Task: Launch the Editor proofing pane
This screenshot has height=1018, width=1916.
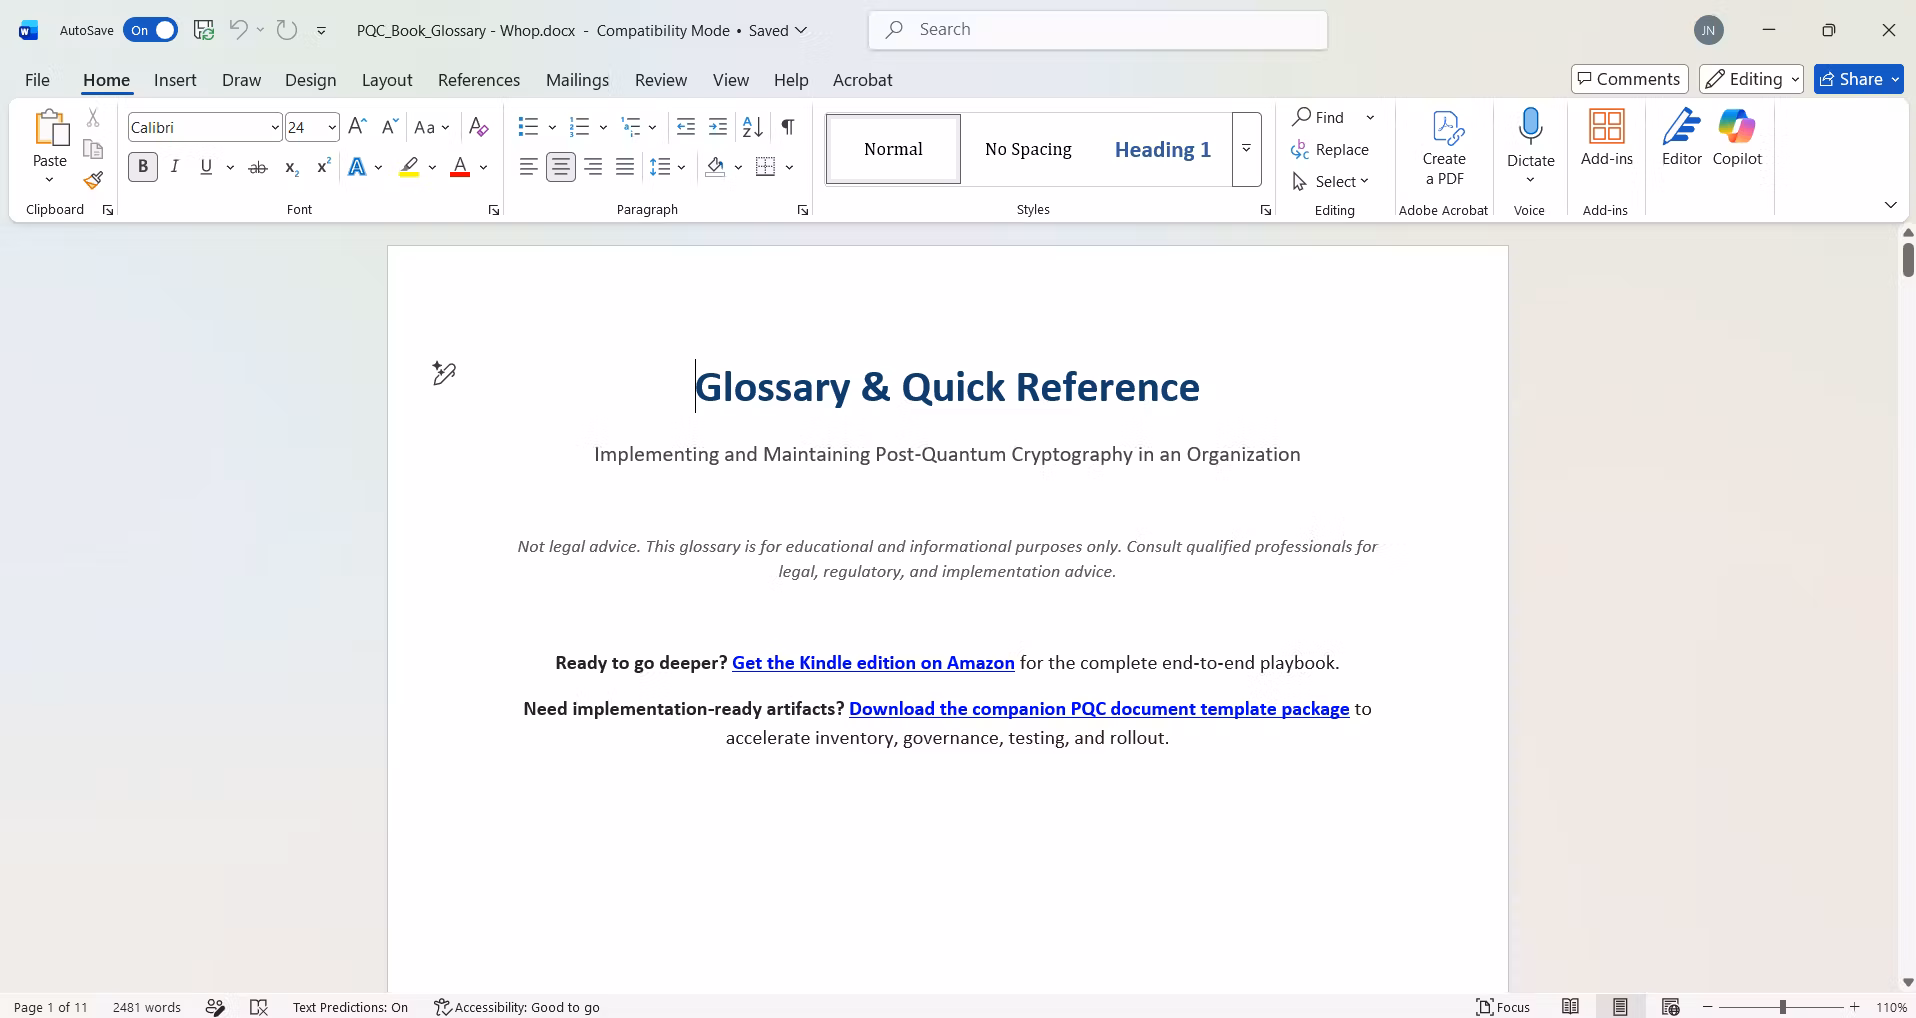Action: click(x=1682, y=138)
